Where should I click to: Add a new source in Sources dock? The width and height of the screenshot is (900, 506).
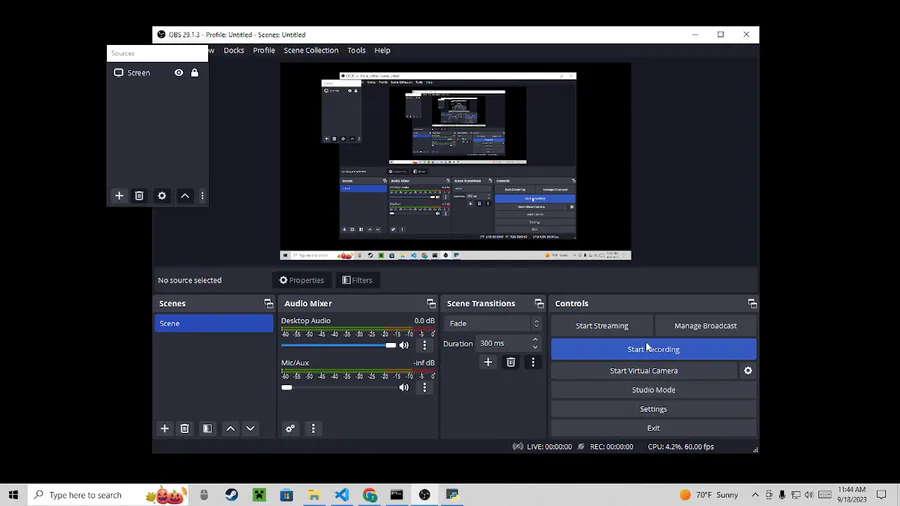[119, 196]
